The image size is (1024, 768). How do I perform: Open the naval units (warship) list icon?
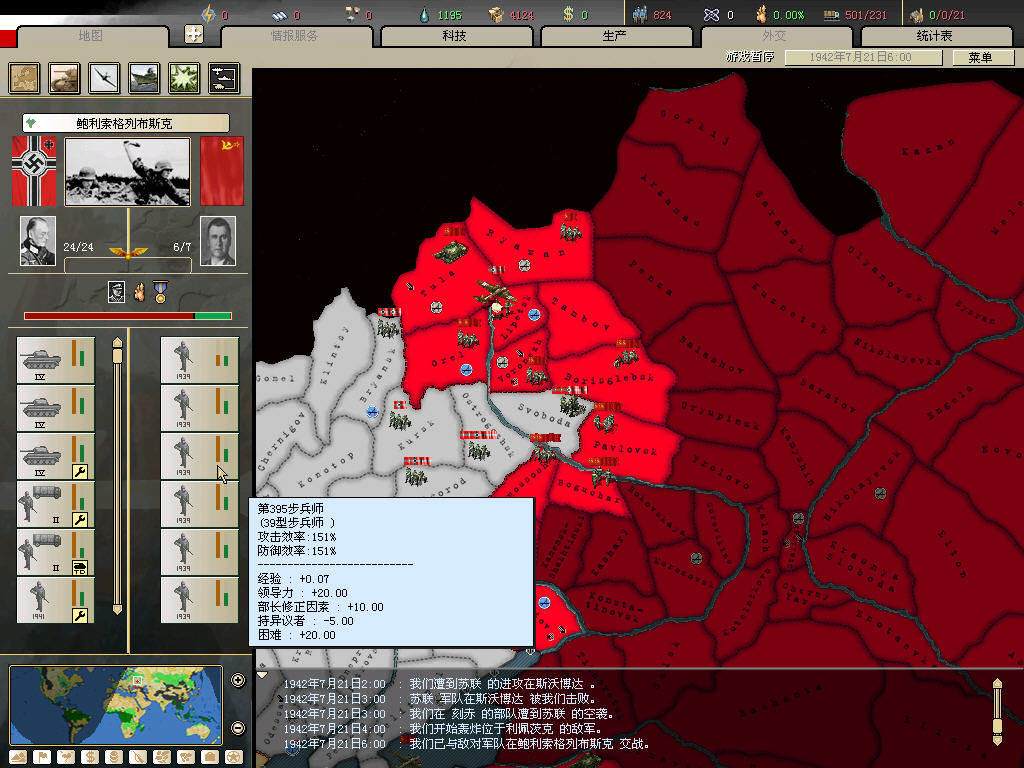[x=144, y=78]
